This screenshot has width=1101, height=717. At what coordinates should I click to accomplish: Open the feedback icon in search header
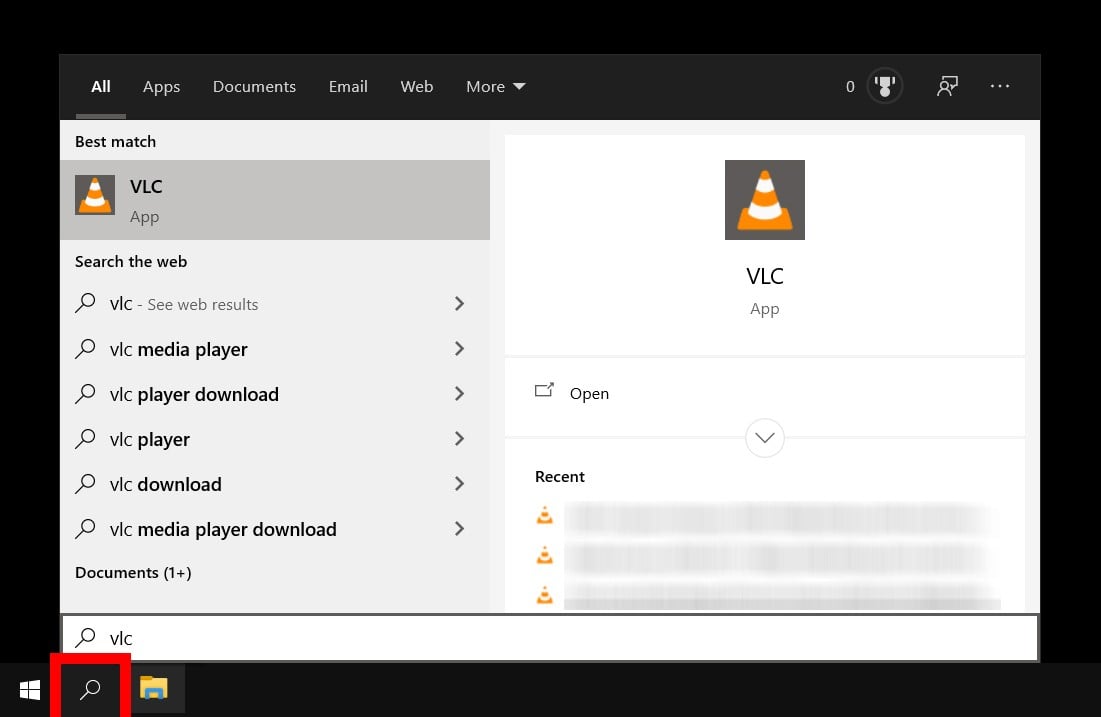pos(946,87)
